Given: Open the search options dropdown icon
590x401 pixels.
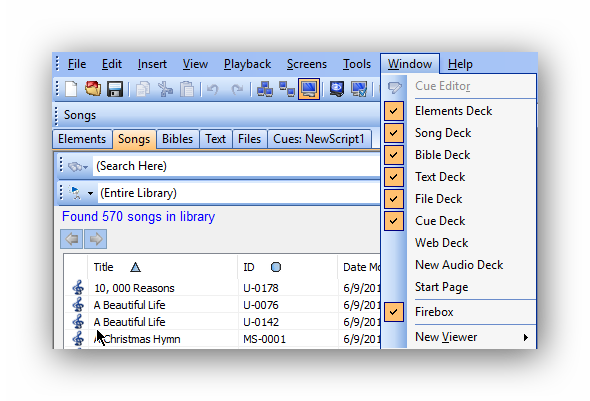Looking at the screenshot, I should pyautogui.click(x=78, y=166).
